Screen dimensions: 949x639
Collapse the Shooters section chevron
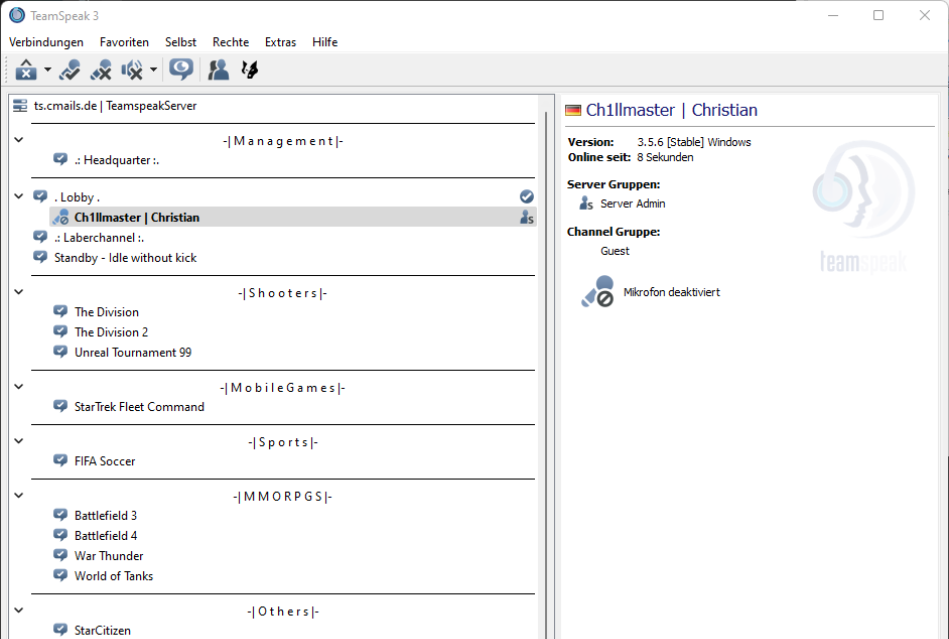19,292
